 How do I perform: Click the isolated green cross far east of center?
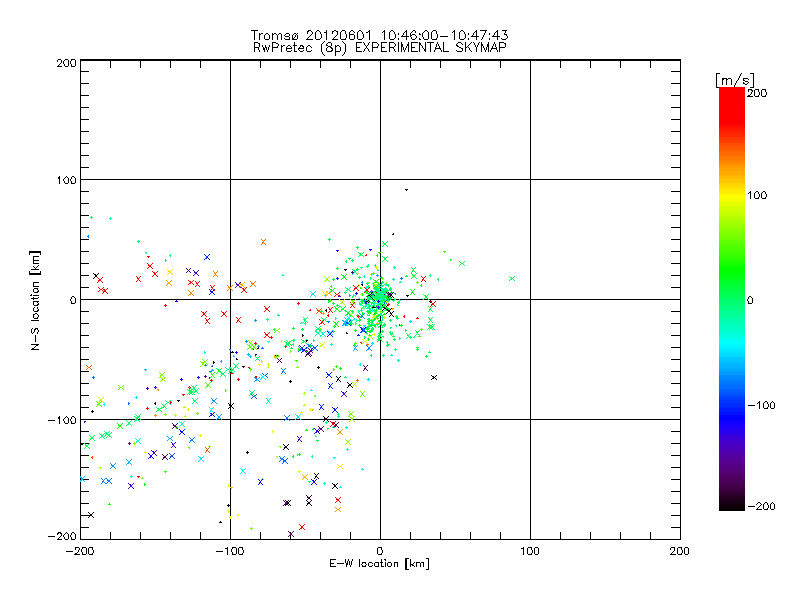coord(512,279)
